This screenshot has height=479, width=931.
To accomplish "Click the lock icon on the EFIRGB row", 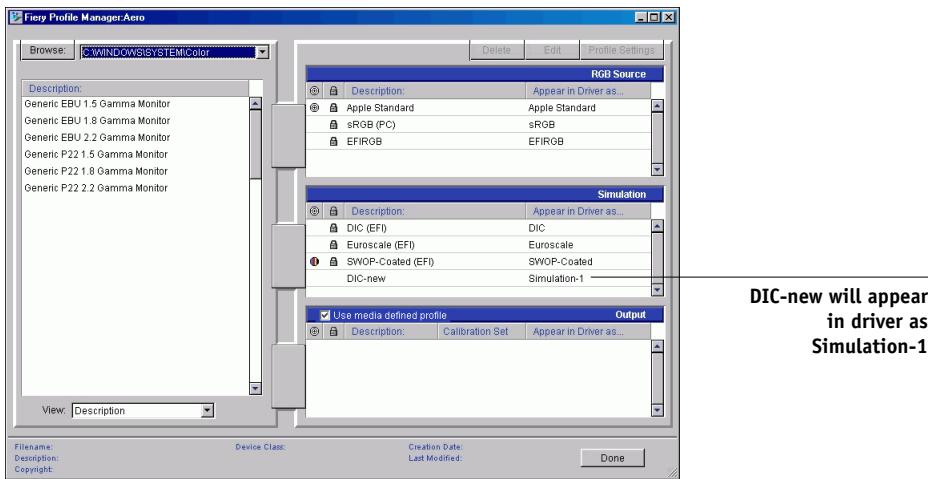I will [333, 141].
